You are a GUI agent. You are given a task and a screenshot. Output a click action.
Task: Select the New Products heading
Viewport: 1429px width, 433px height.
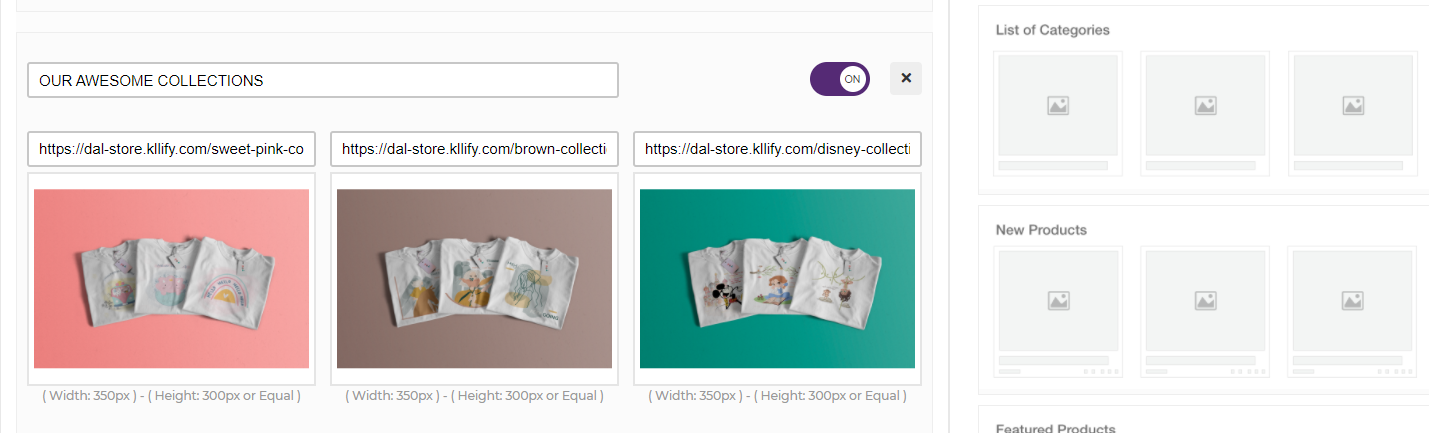pos(1040,230)
